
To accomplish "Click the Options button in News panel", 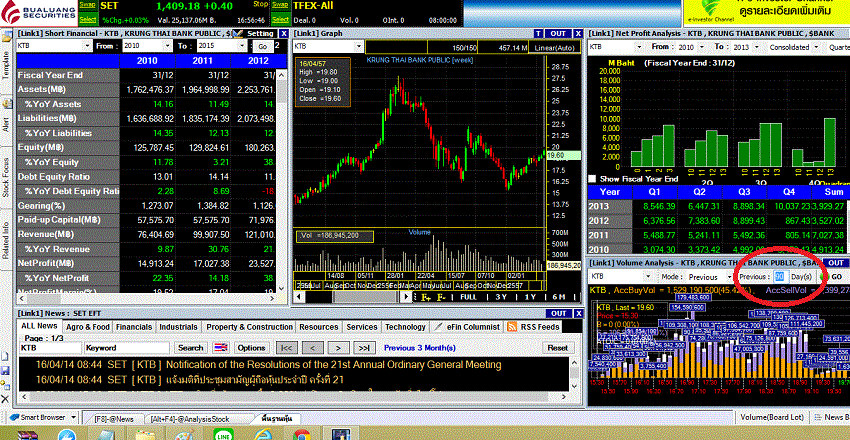I will pos(252,348).
